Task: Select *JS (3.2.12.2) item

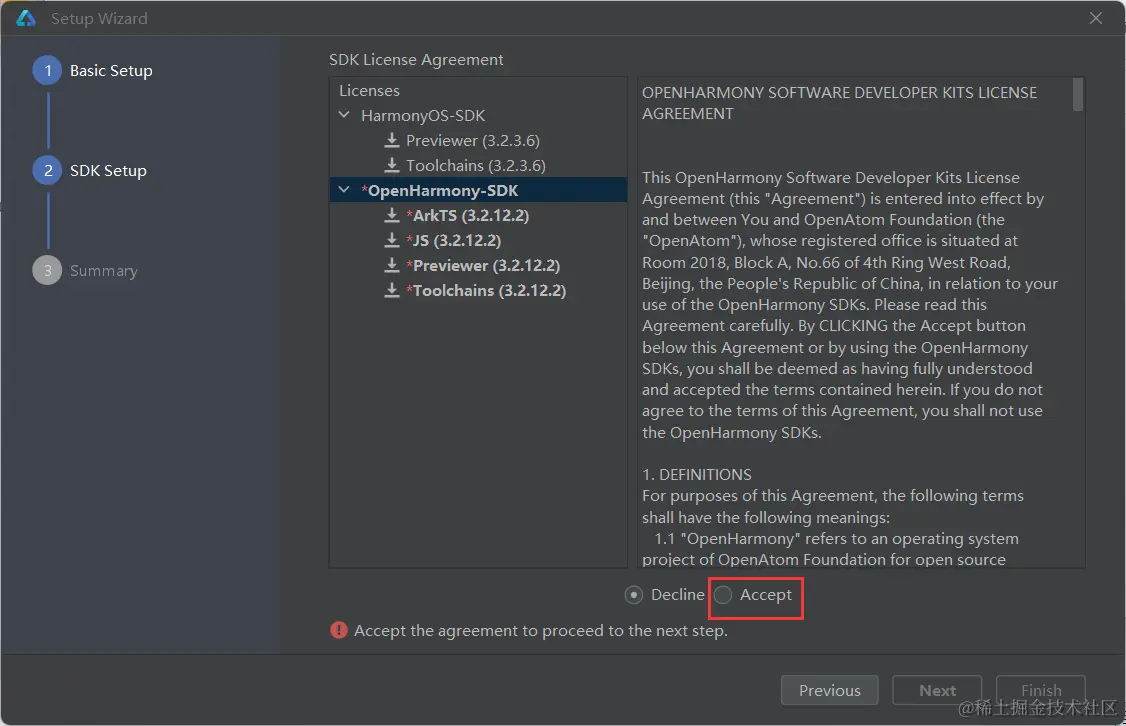Action: point(453,240)
